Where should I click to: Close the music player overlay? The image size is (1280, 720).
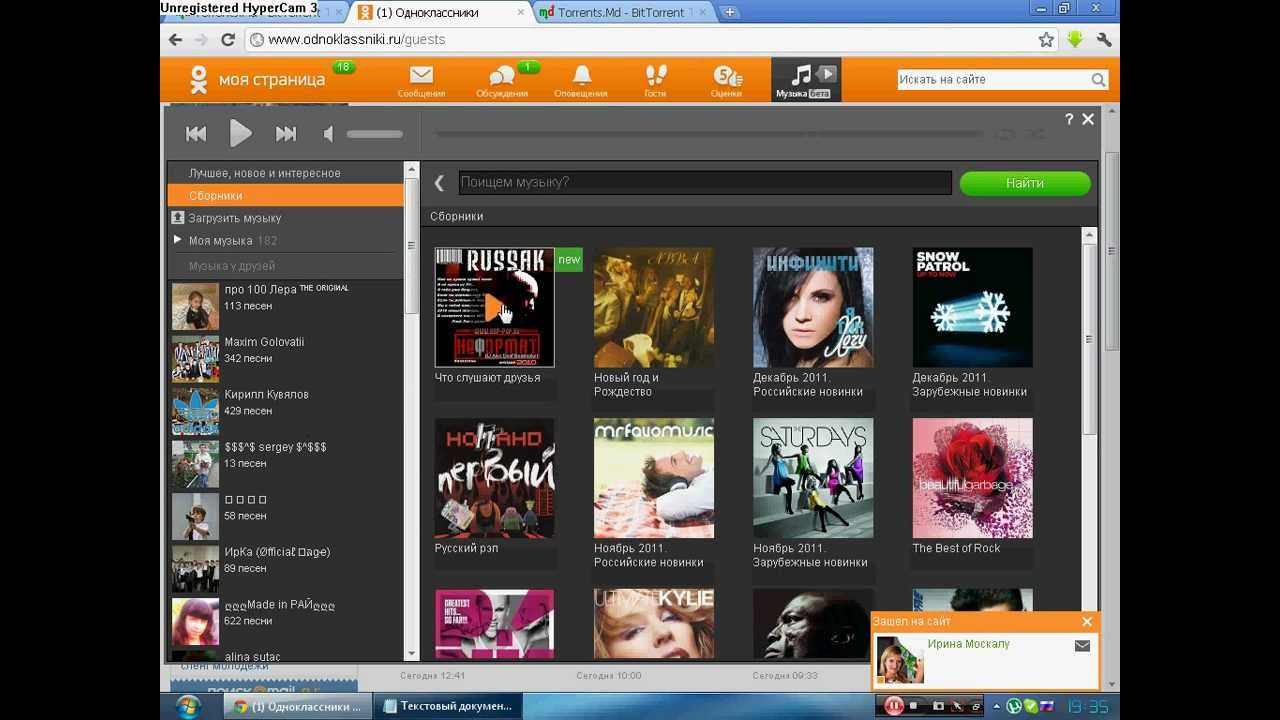pyautogui.click(x=1088, y=119)
